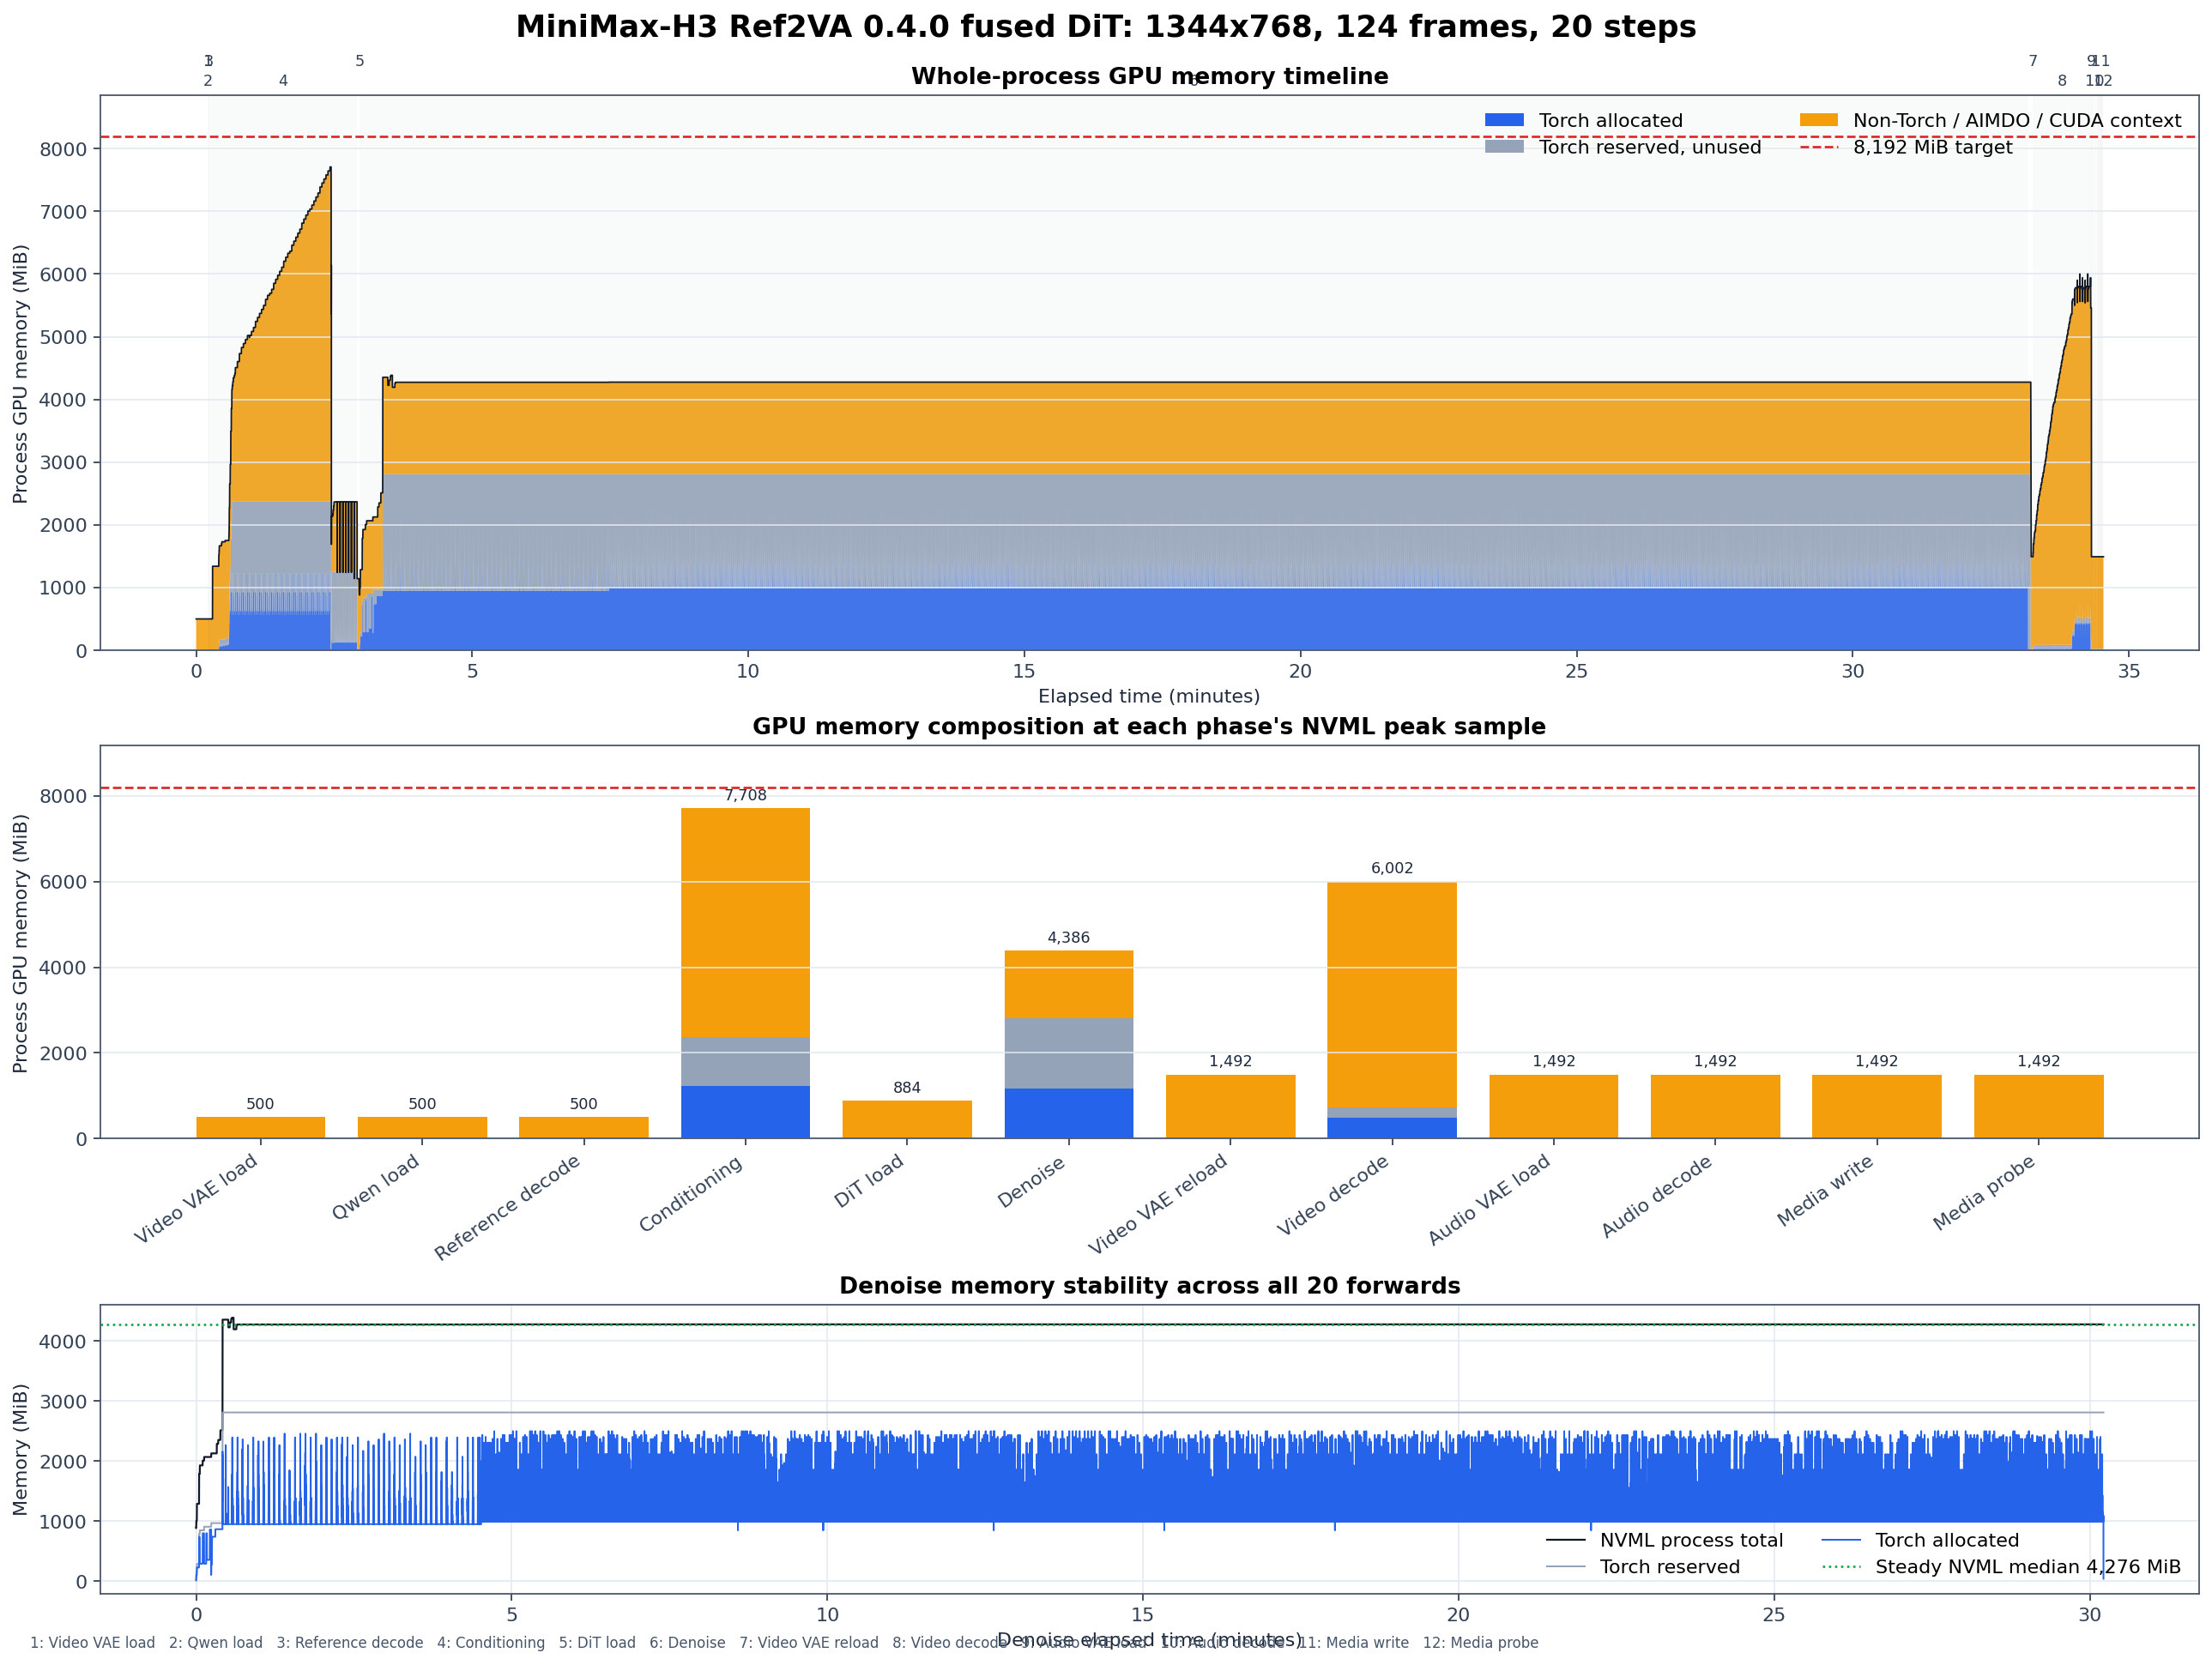Click the "Elapsed time (minutes)" axis label

click(x=1149, y=696)
